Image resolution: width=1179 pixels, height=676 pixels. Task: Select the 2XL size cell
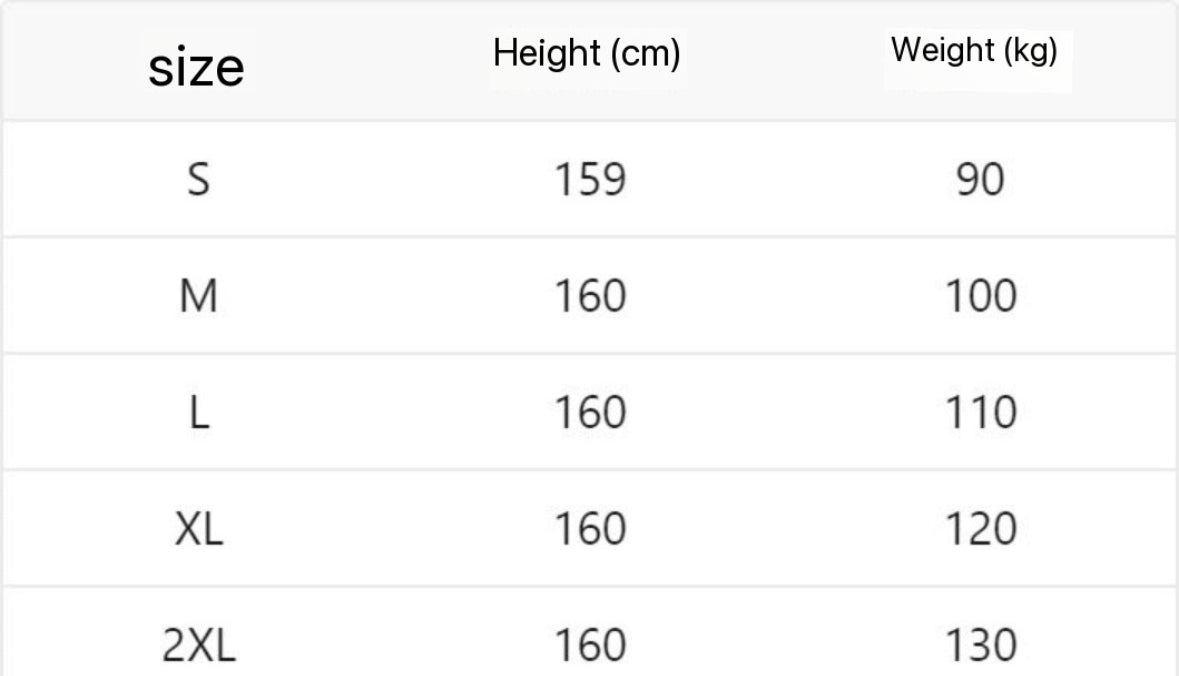coord(199,645)
